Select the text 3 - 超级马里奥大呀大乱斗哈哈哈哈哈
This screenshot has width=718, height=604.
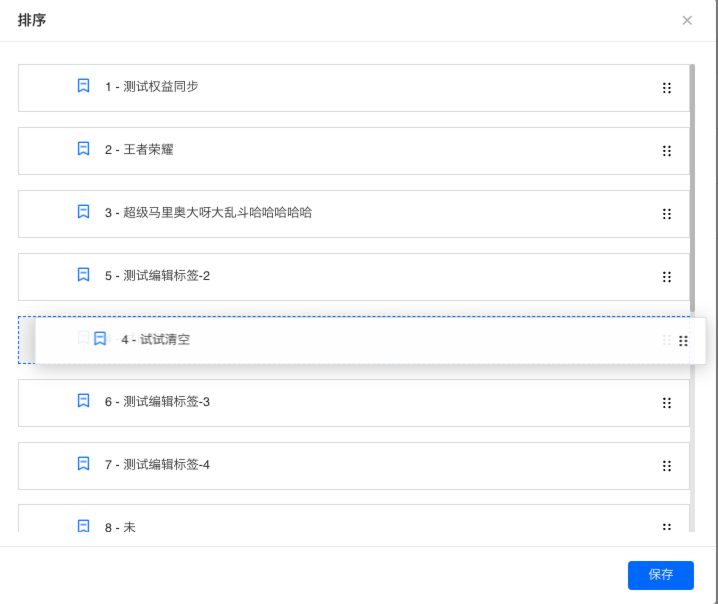208,212
